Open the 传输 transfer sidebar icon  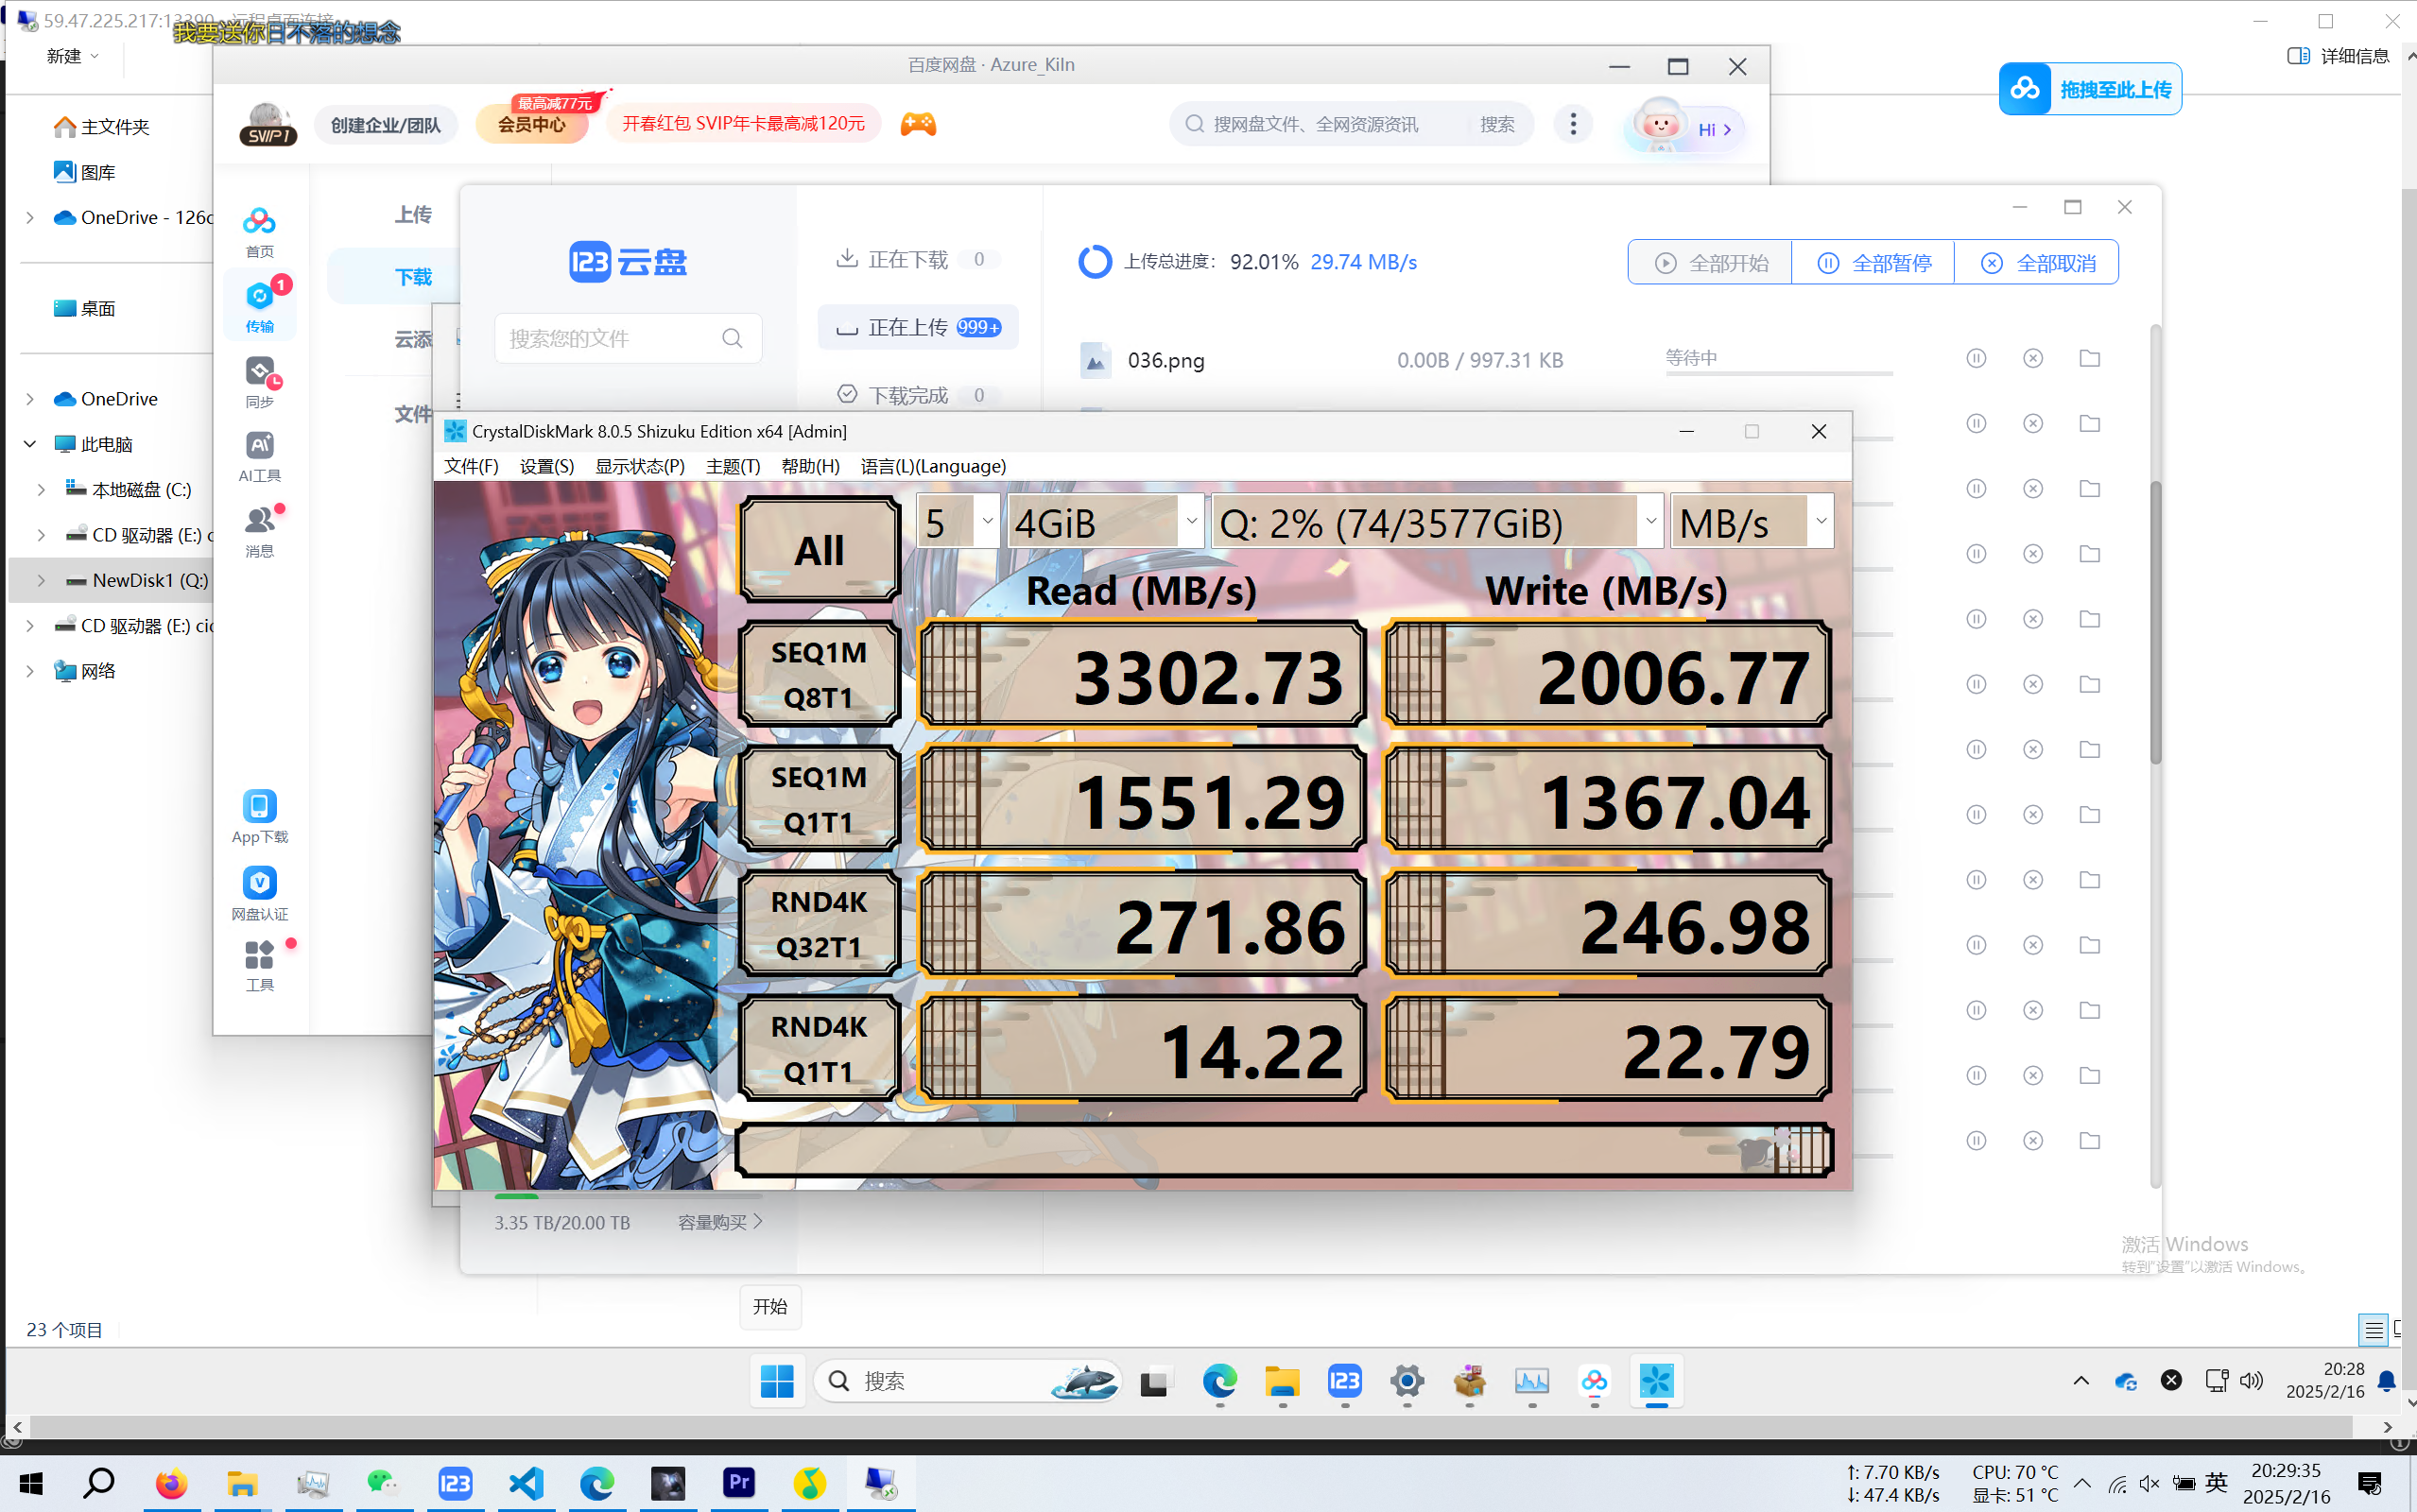[x=259, y=307]
